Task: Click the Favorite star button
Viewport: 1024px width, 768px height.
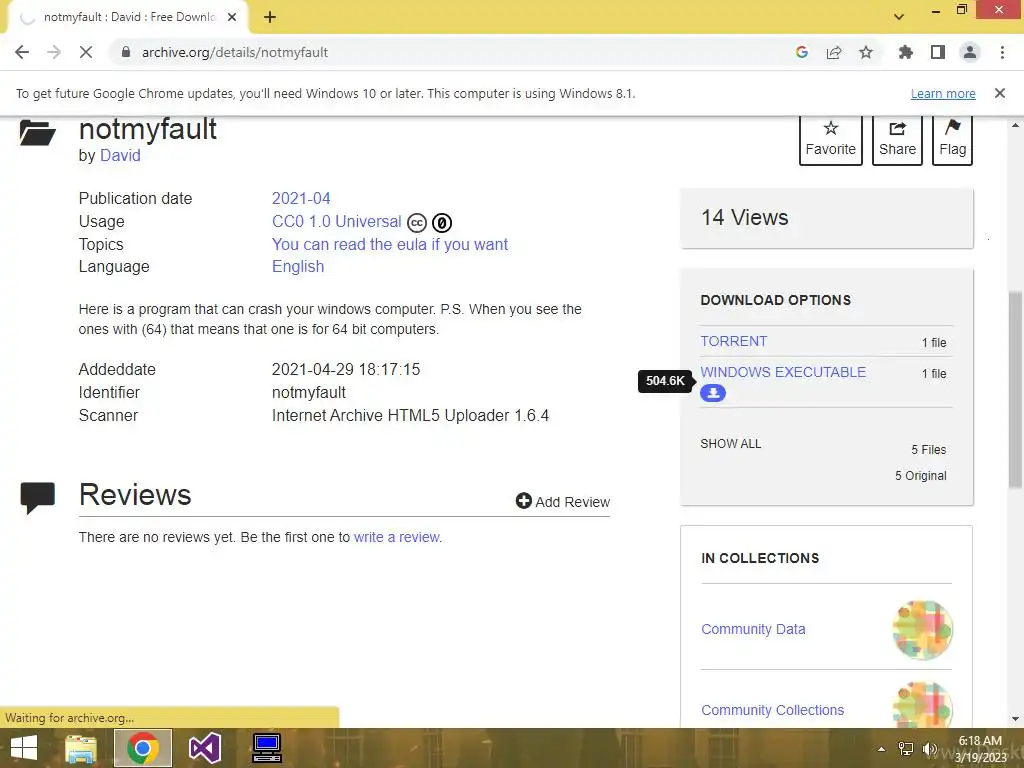Action: pos(831,139)
